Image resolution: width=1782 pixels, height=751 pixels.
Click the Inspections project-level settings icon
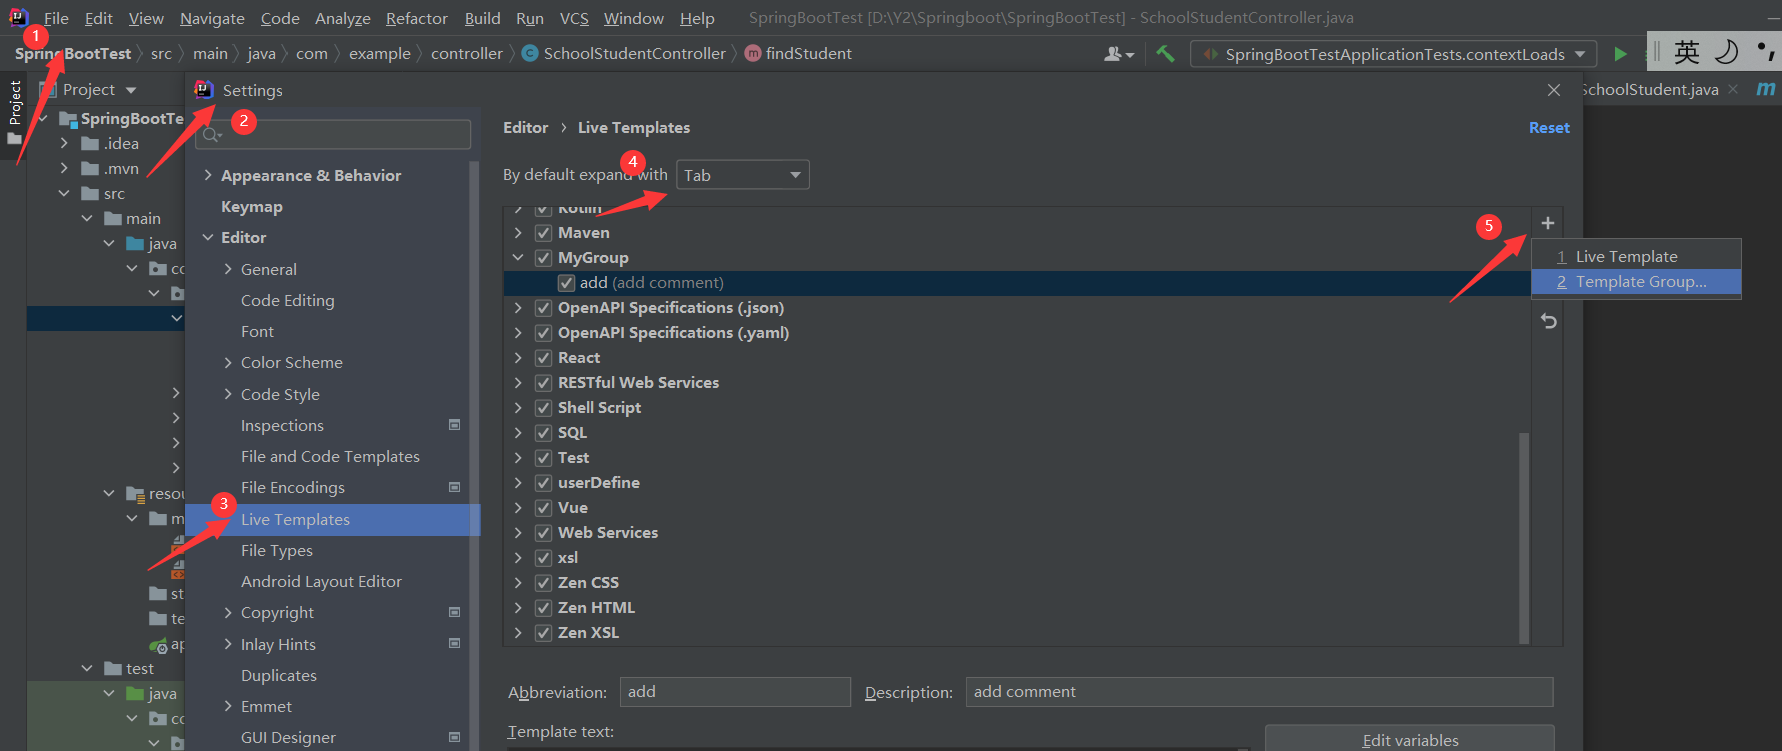(x=454, y=425)
